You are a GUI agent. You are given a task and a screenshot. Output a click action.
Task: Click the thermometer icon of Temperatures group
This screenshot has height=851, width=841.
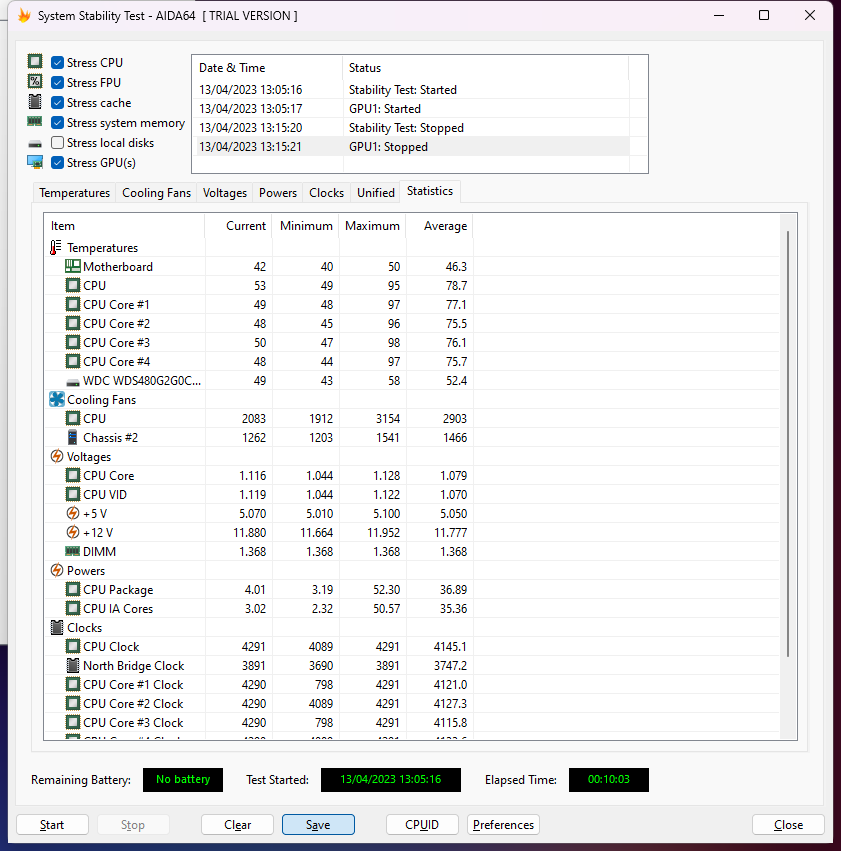point(55,247)
